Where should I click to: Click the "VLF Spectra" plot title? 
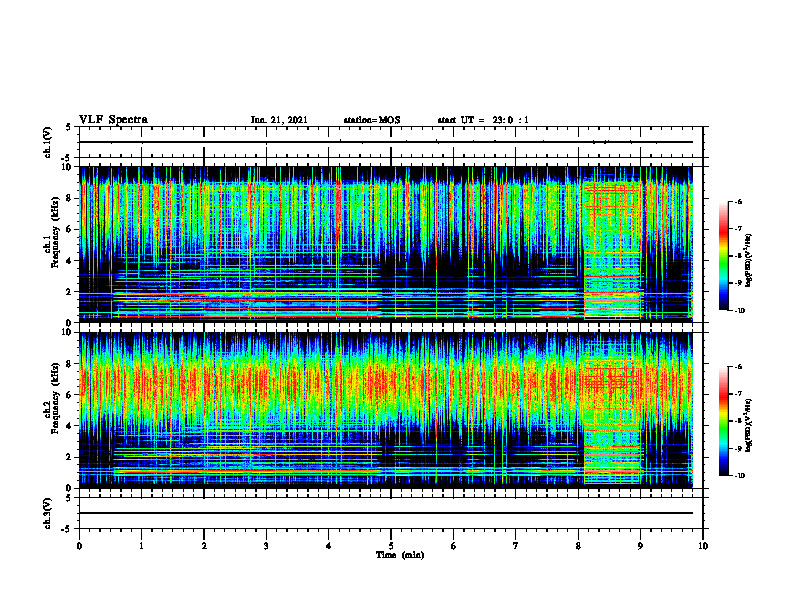(113, 120)
